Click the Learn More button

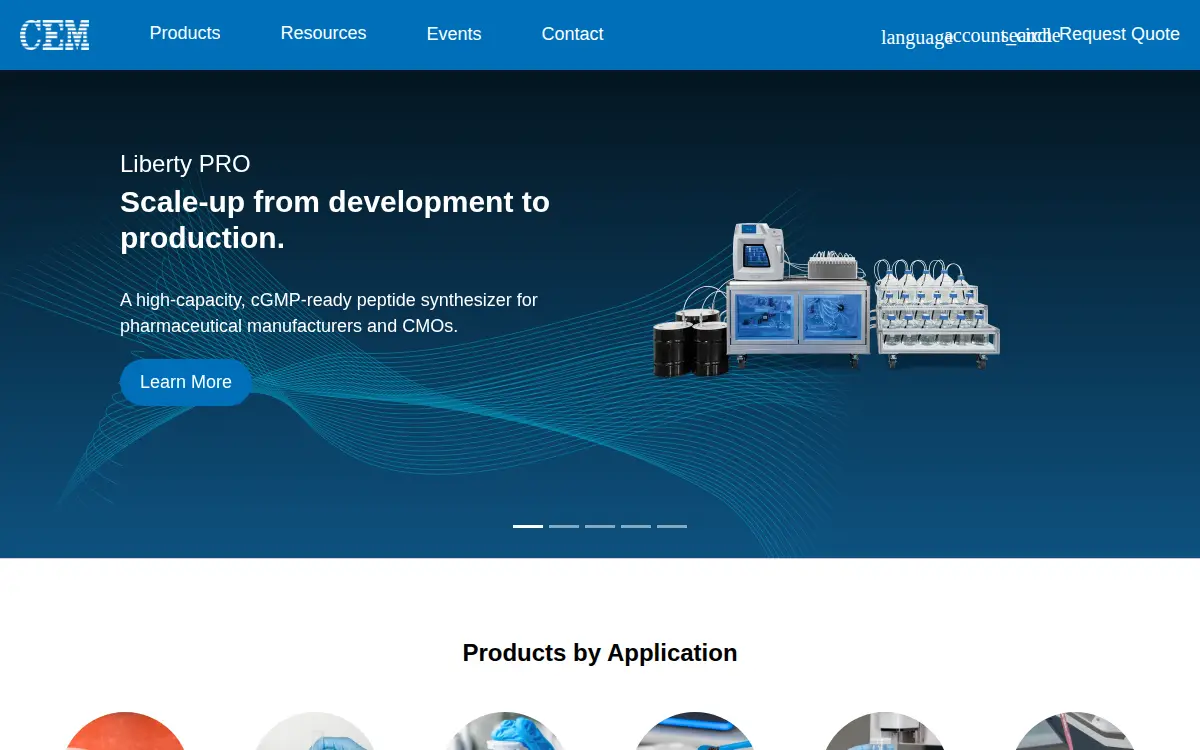tap(186, 382)
